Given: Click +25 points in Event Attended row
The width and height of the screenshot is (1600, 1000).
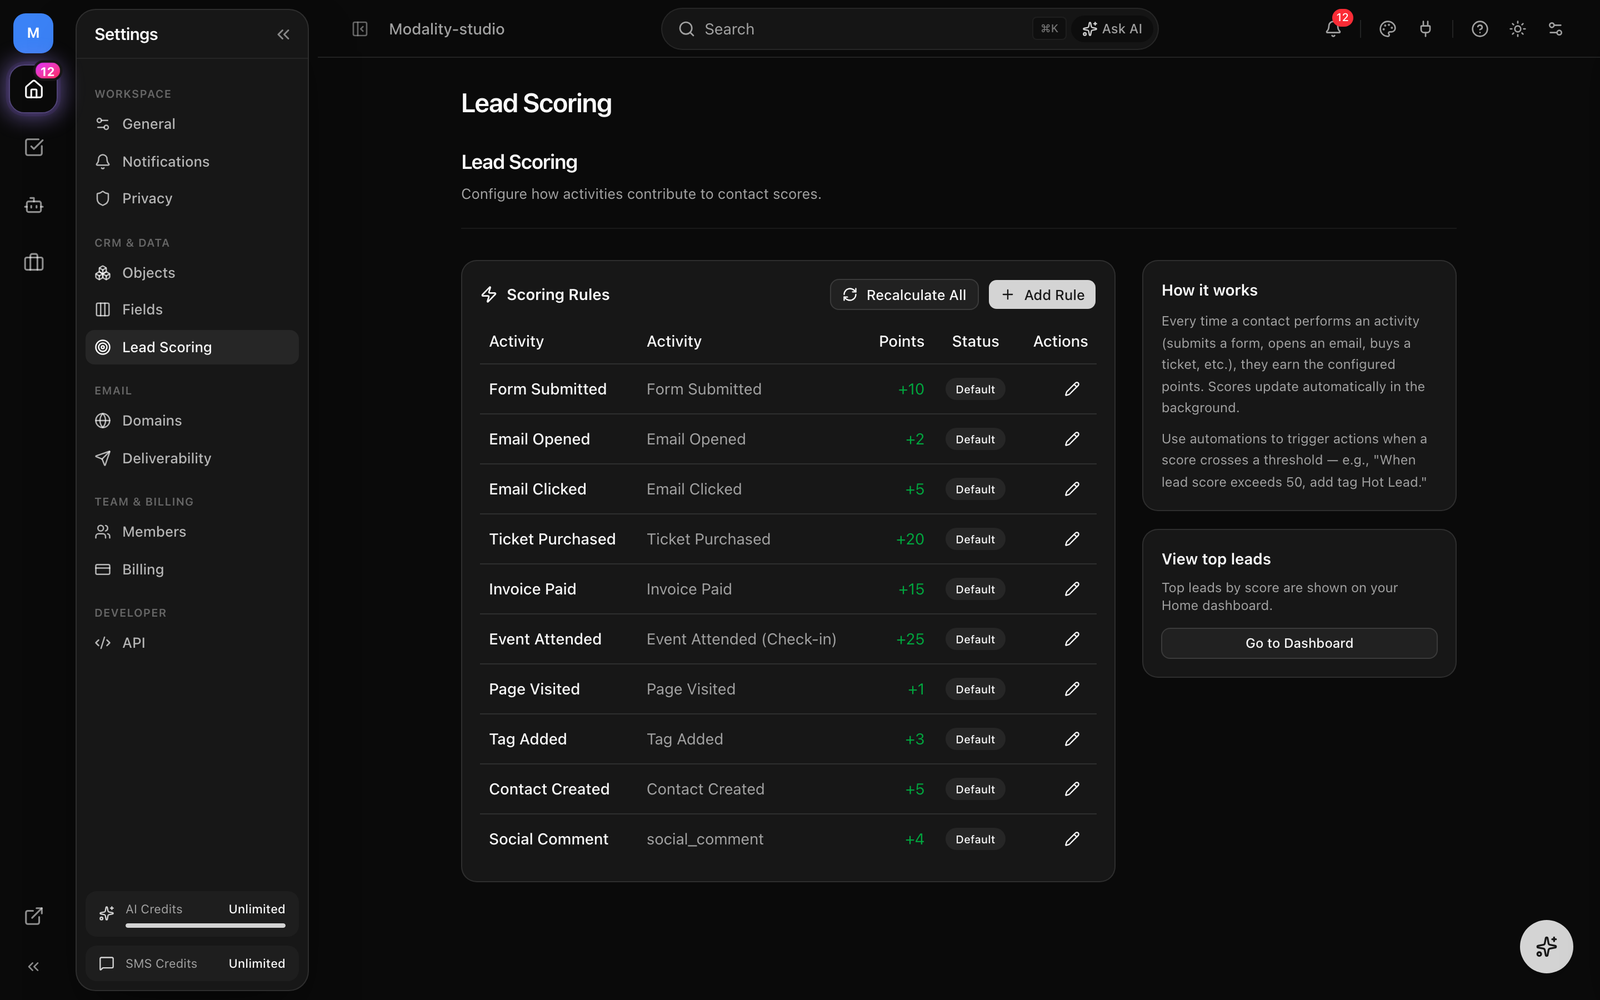Looking at the screenshot, I should pos(910,639).
